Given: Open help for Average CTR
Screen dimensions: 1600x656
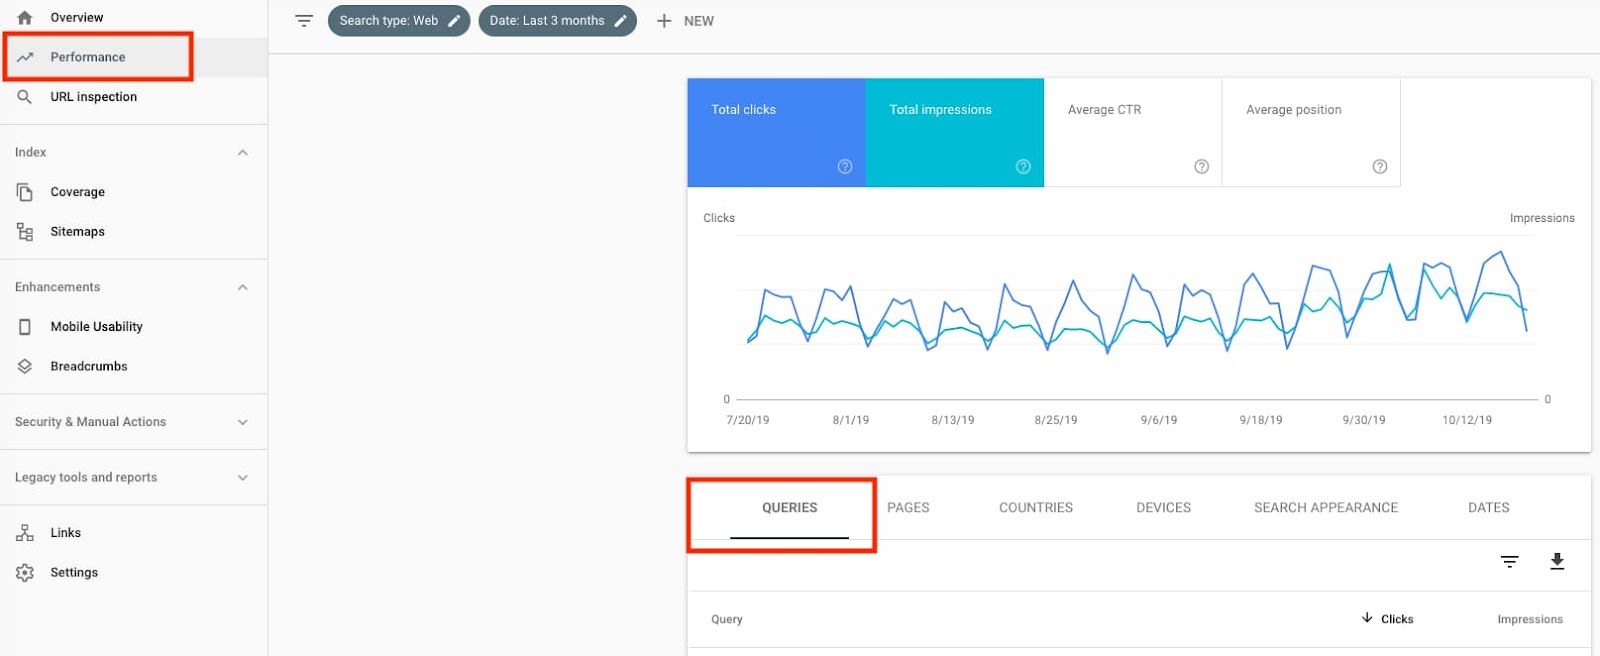Looking at the screenshot, I should pyautogui.click(x=1202, y=167).
